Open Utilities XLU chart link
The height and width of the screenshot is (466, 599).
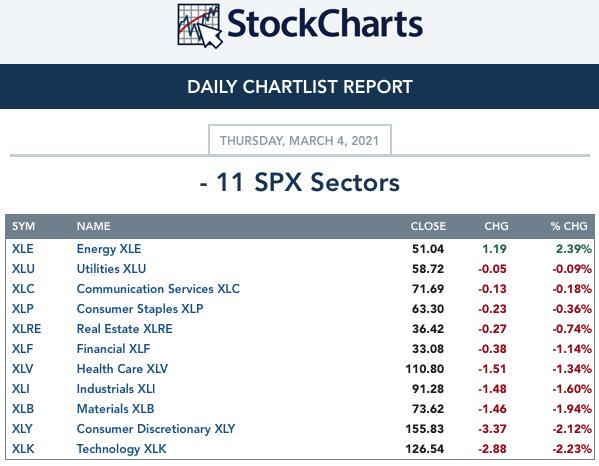111,269
